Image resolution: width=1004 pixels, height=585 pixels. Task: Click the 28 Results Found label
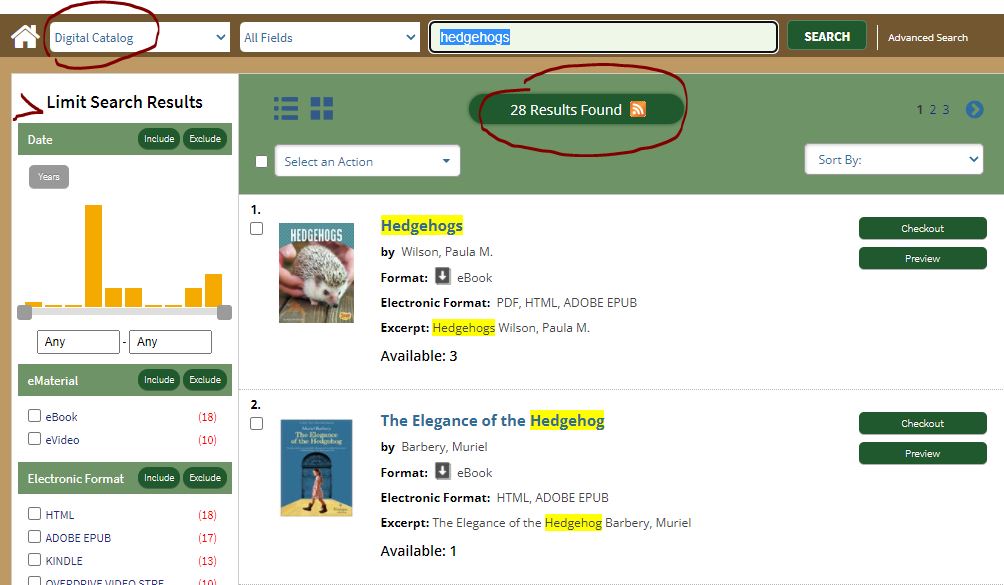pyautogui.click(x=566, y=110)
